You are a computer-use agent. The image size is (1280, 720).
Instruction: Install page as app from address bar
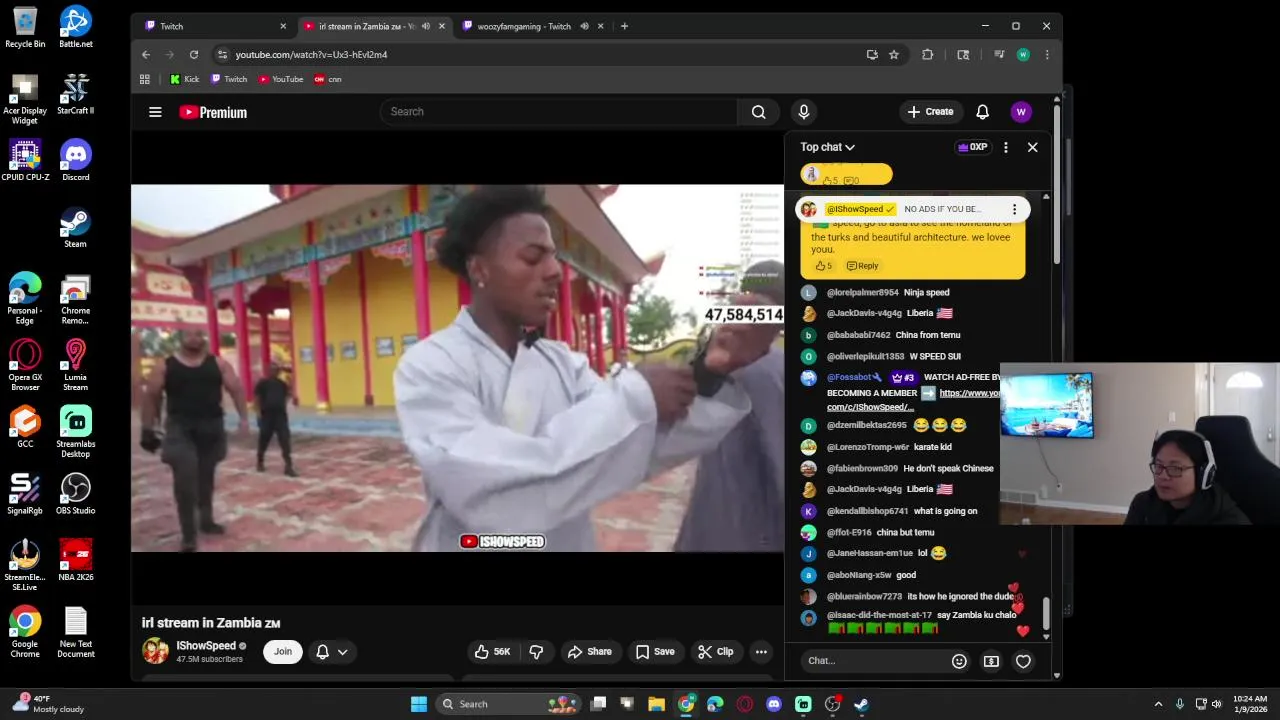[x=872, y=55]
